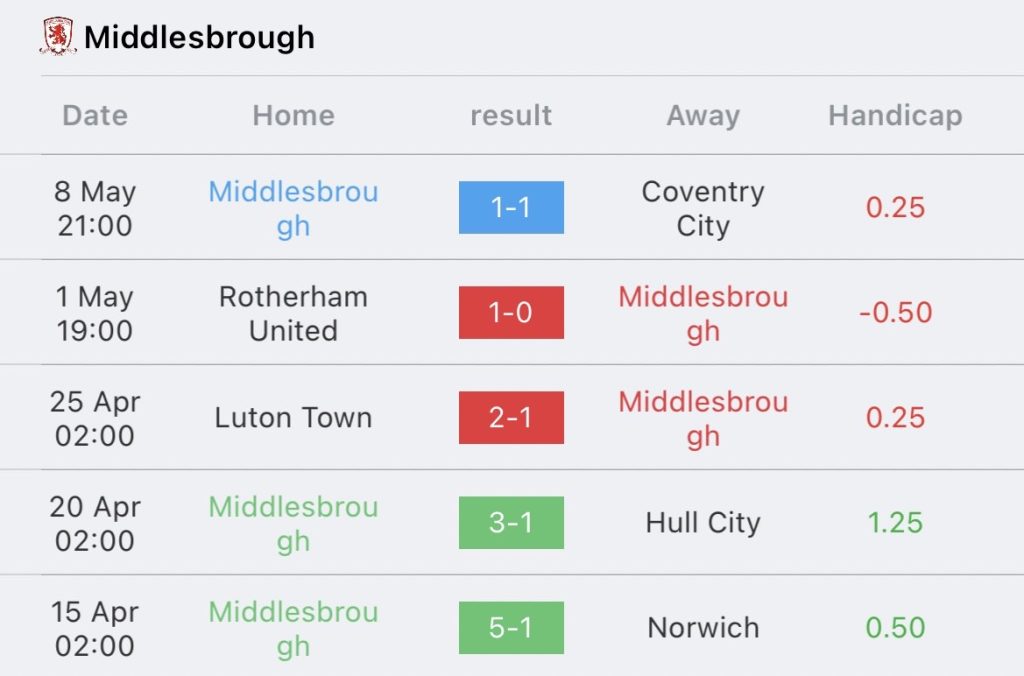Select Luton Town team name
The image size is (1024, 676).
pyautogui.click(x=293, y=418)
